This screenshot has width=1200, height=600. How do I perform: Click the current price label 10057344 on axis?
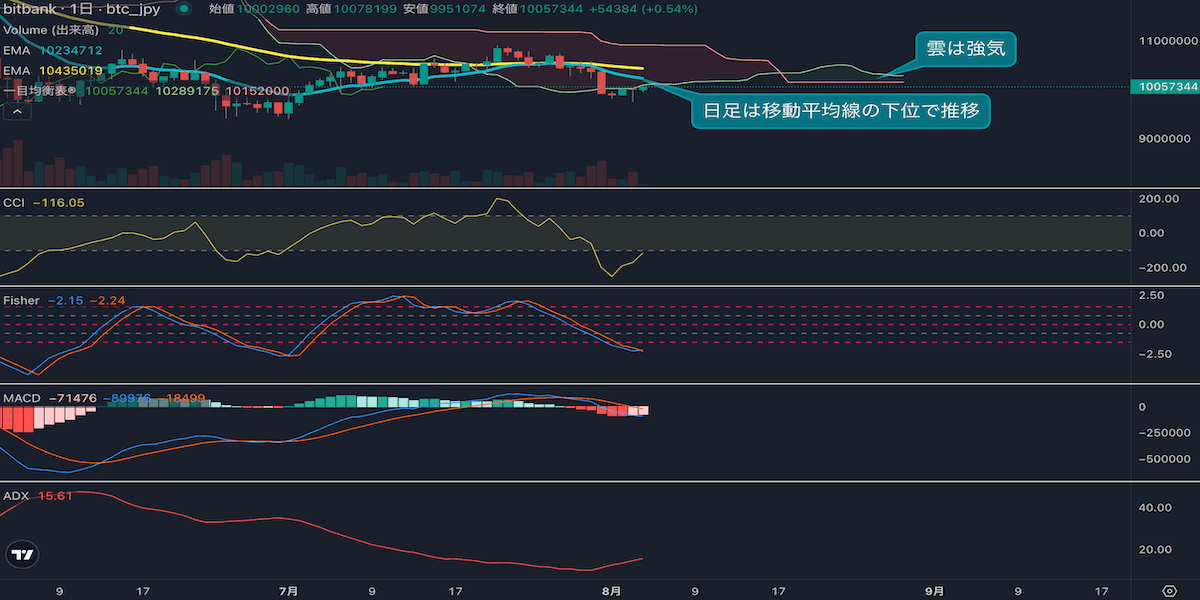coord(1164,87)
